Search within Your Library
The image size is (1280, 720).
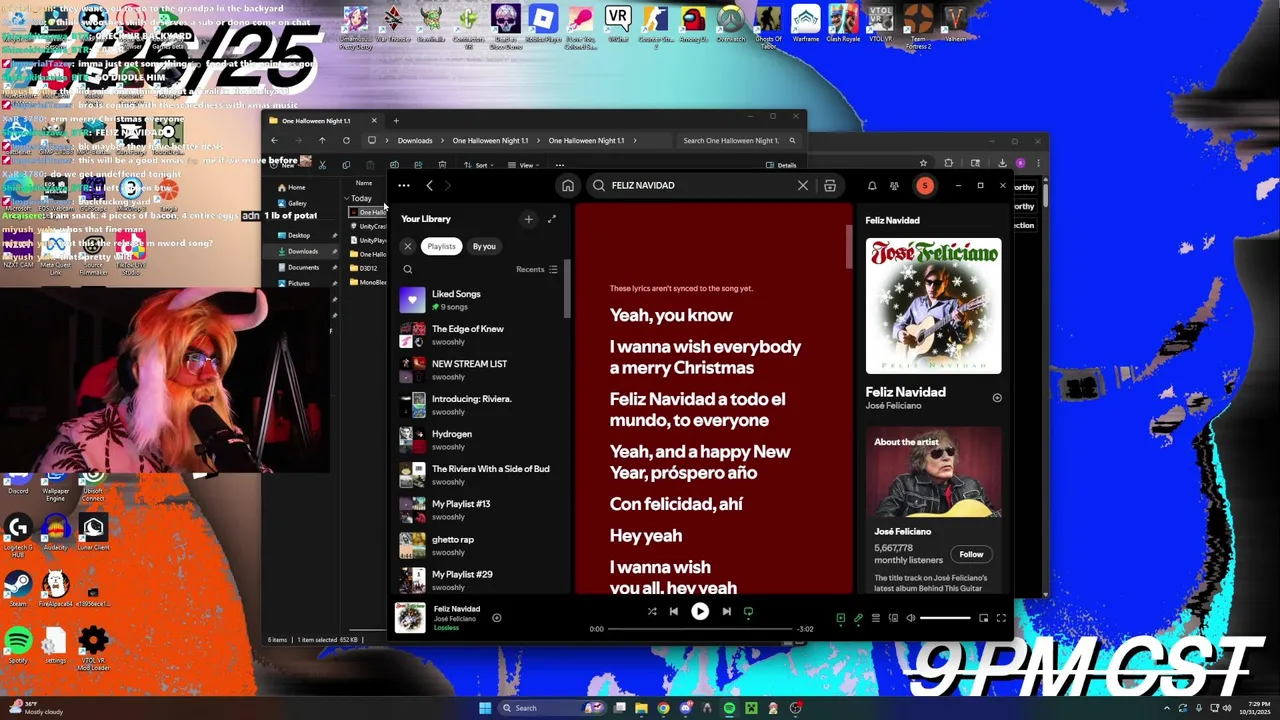[407, 270]
